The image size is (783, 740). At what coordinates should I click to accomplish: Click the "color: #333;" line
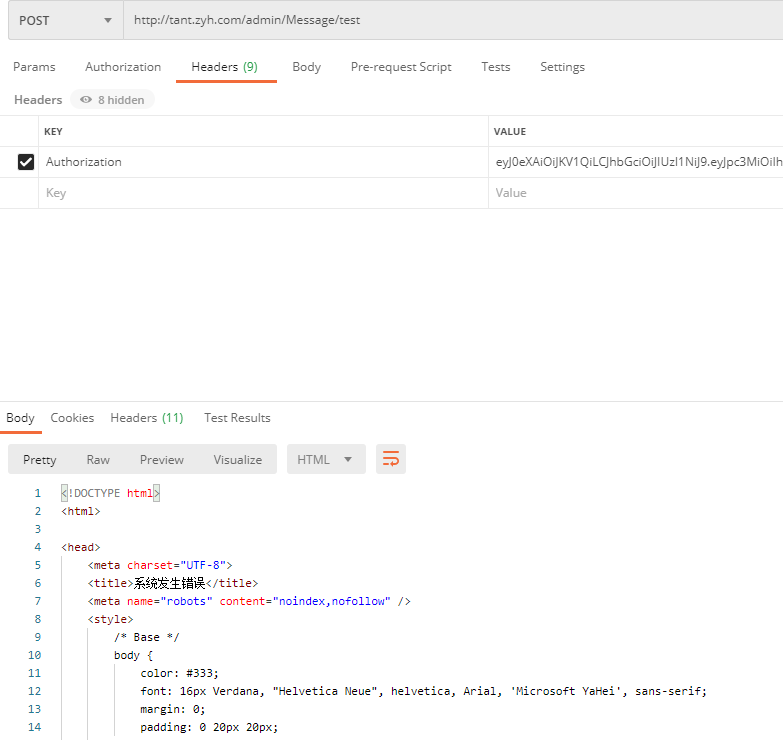click(x=179, y=673)
